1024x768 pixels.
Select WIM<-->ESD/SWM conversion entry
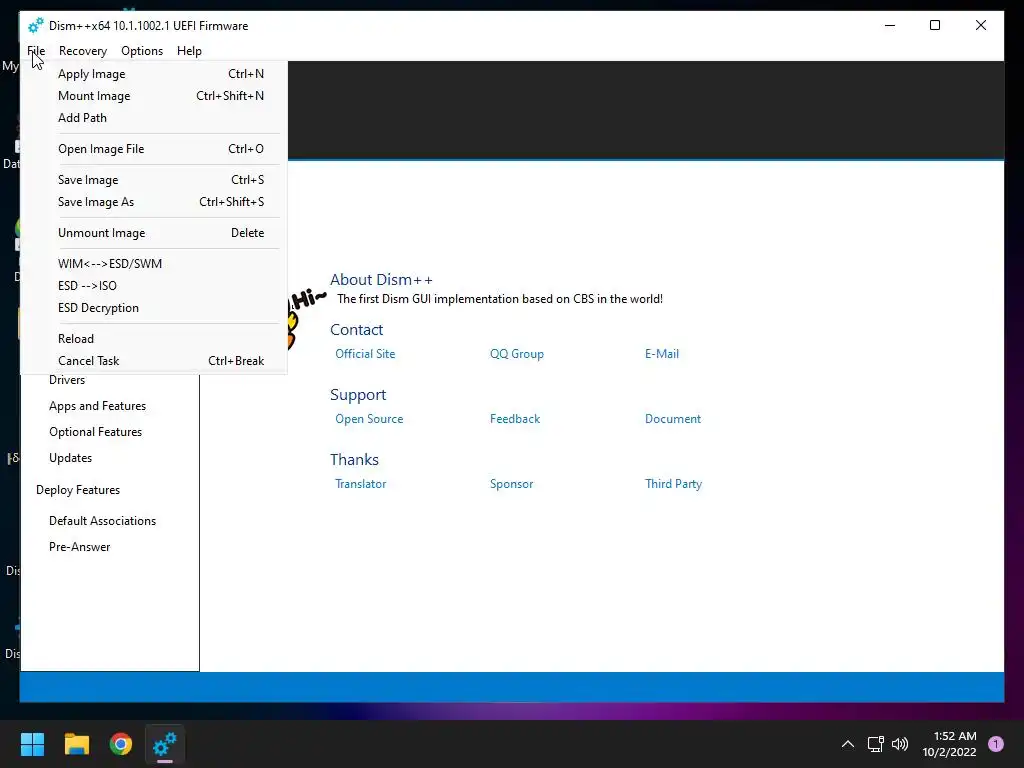[154, 264]
